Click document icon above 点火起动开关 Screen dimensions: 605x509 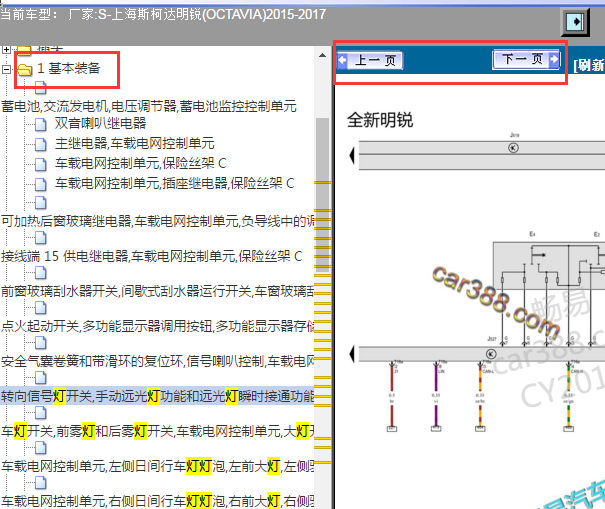[41, 308]
